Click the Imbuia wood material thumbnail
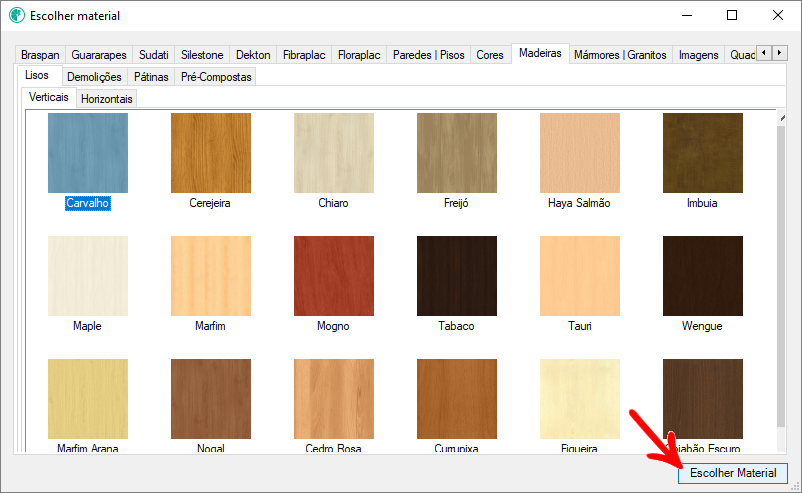The image size is (802, 493). click(x=702, y=153)
